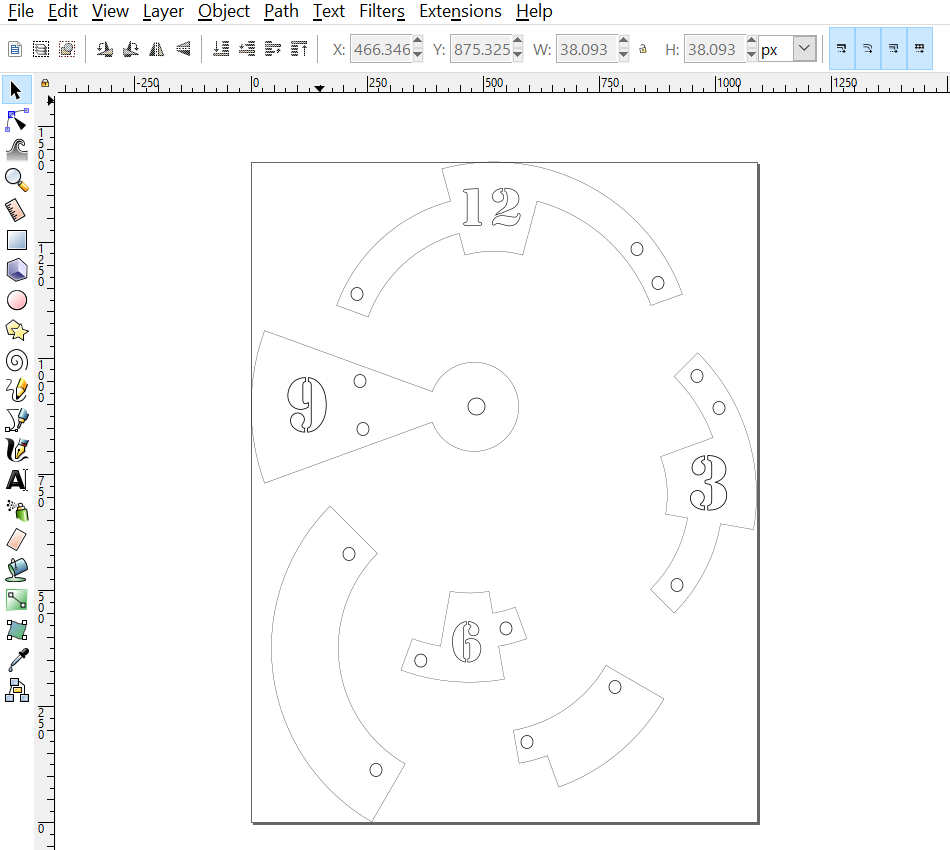Click the Flip horizontal button

tap(157, 48)
